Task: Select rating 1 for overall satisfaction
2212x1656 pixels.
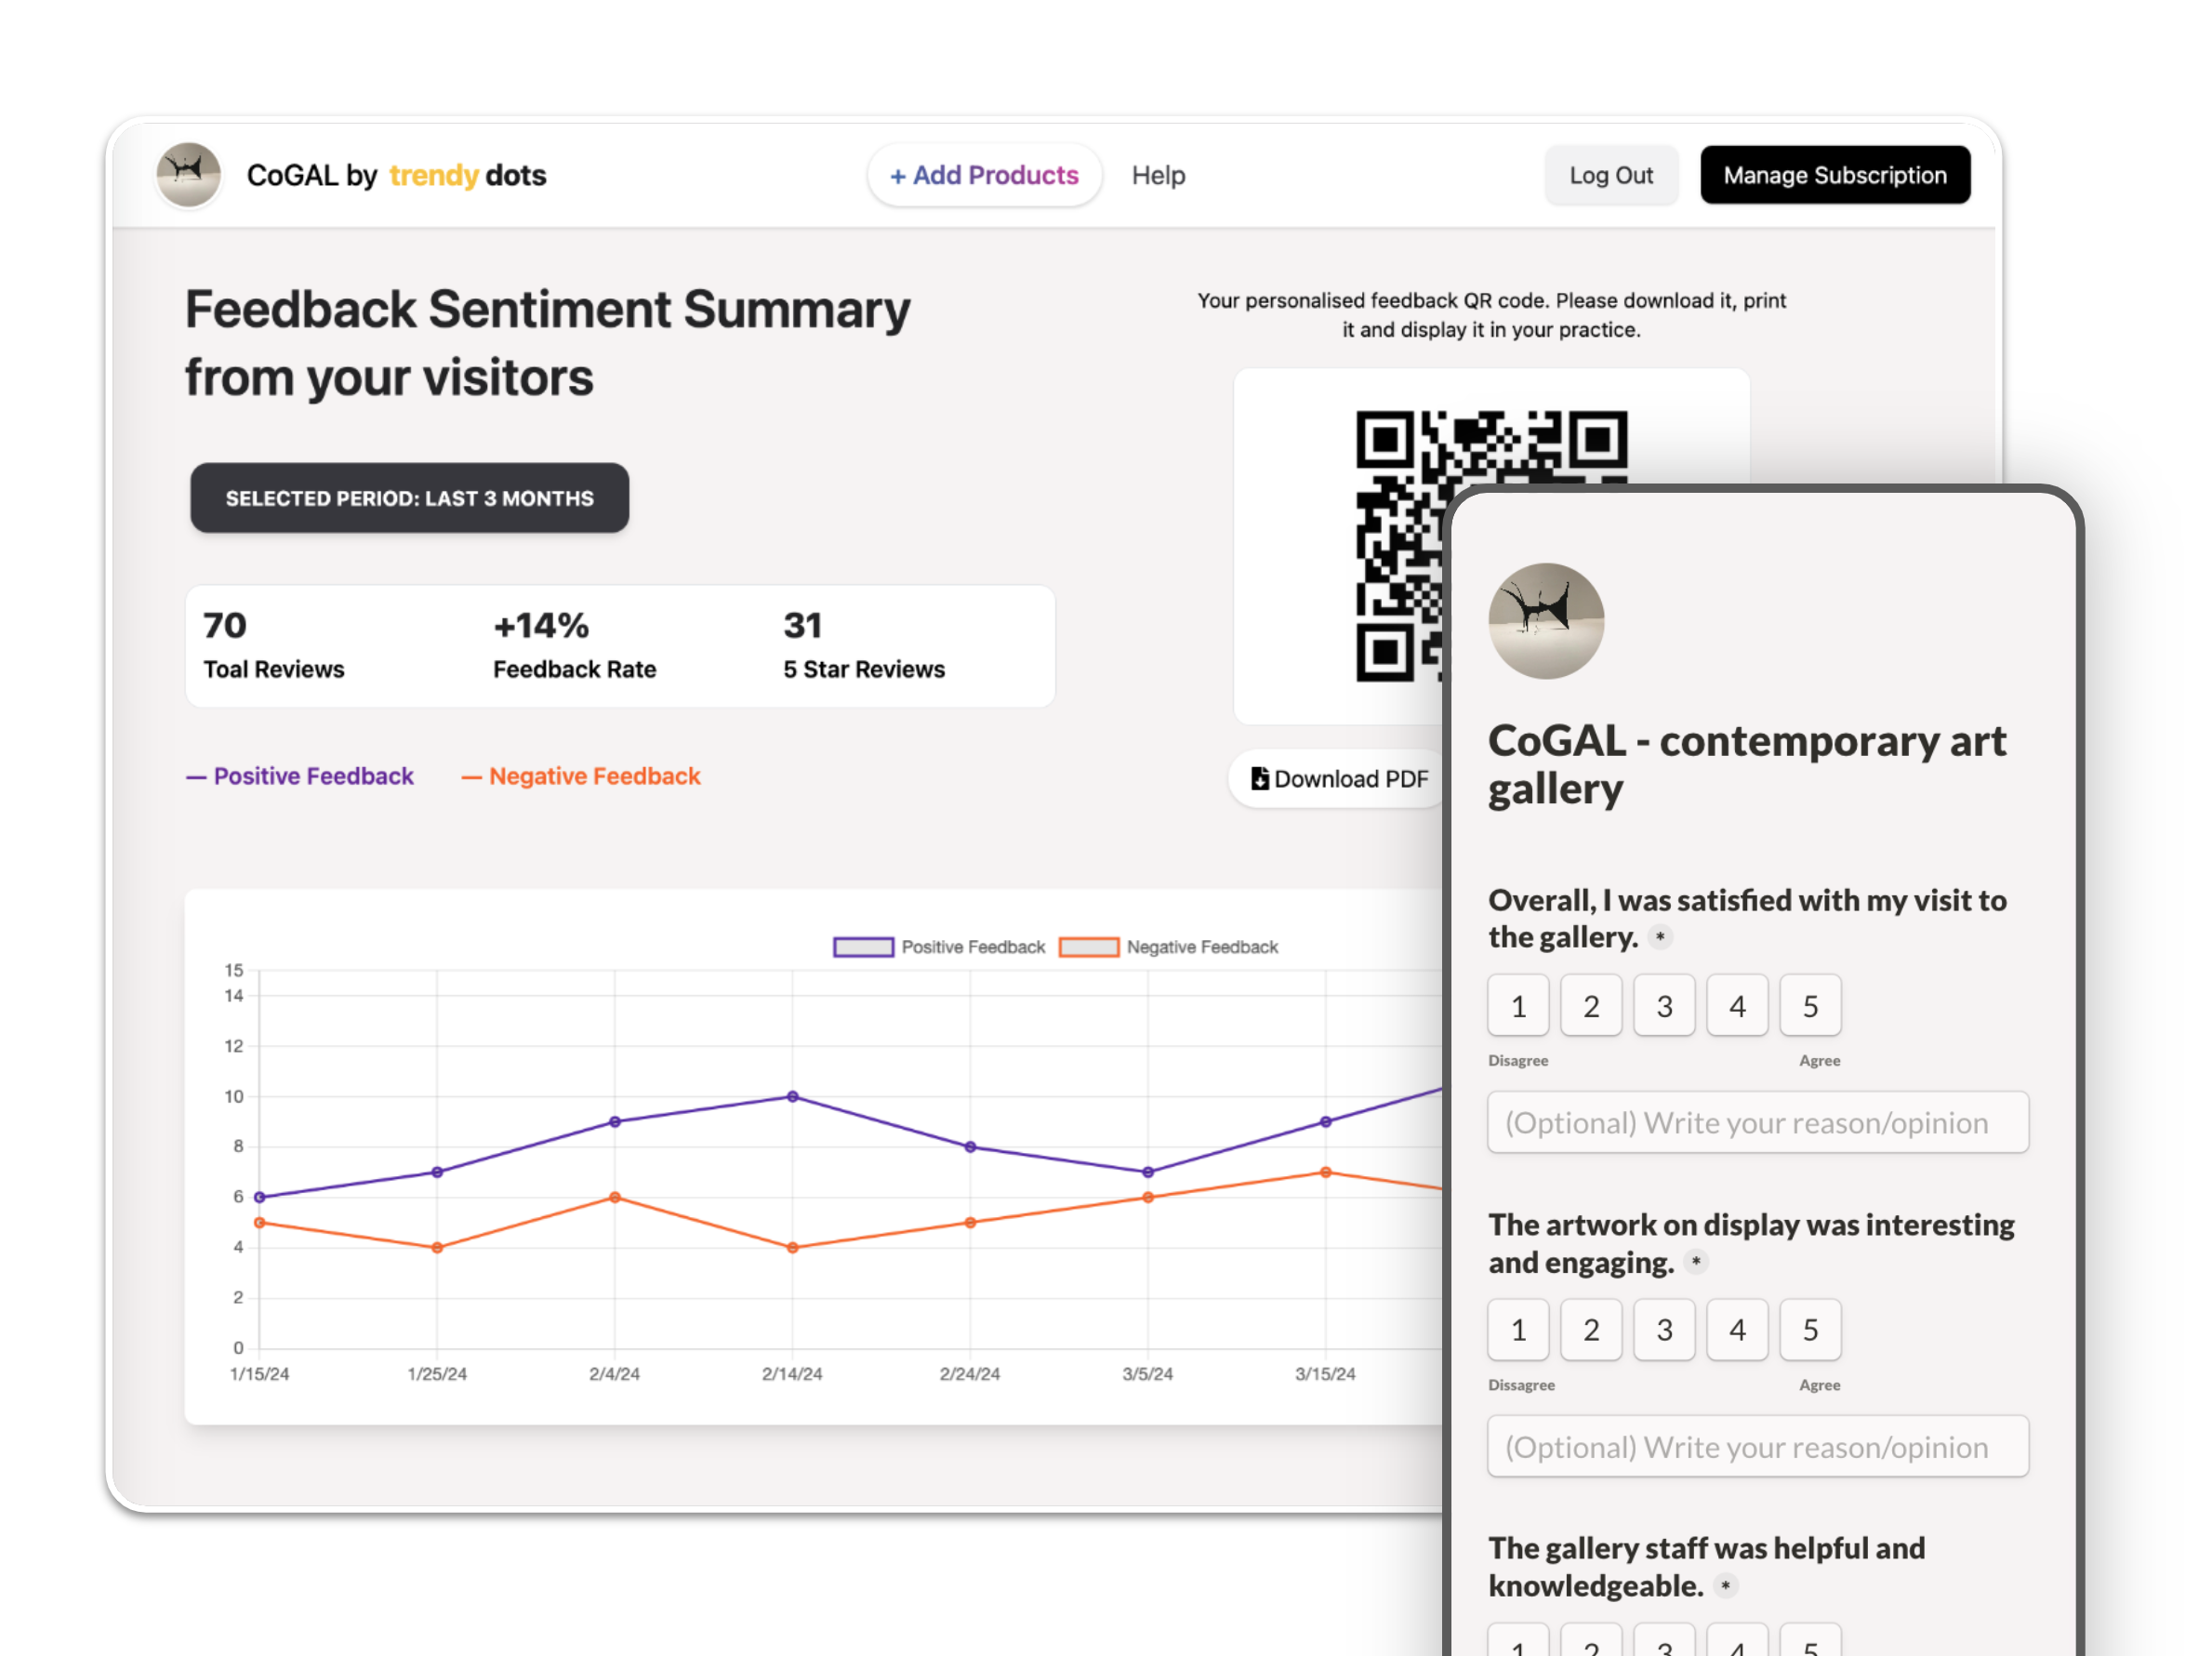Action: (1518, 1006)
